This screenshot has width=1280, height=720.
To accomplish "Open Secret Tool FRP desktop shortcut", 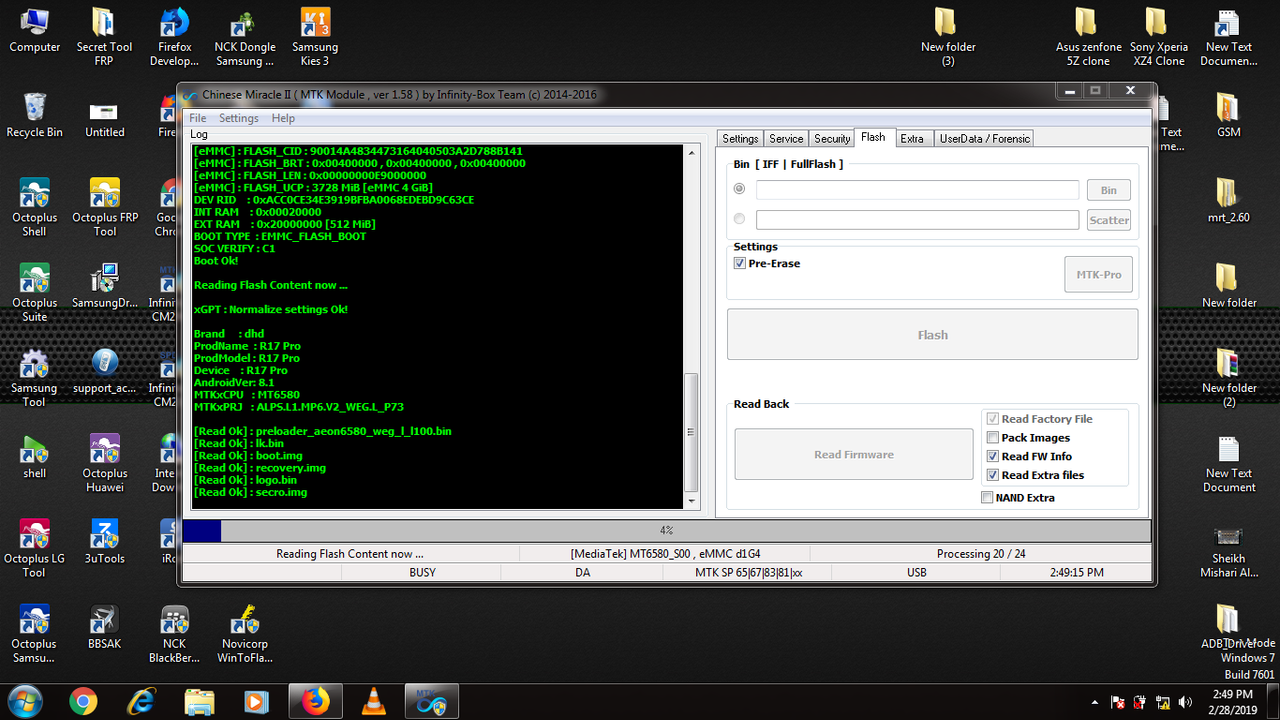I will 104,38.
